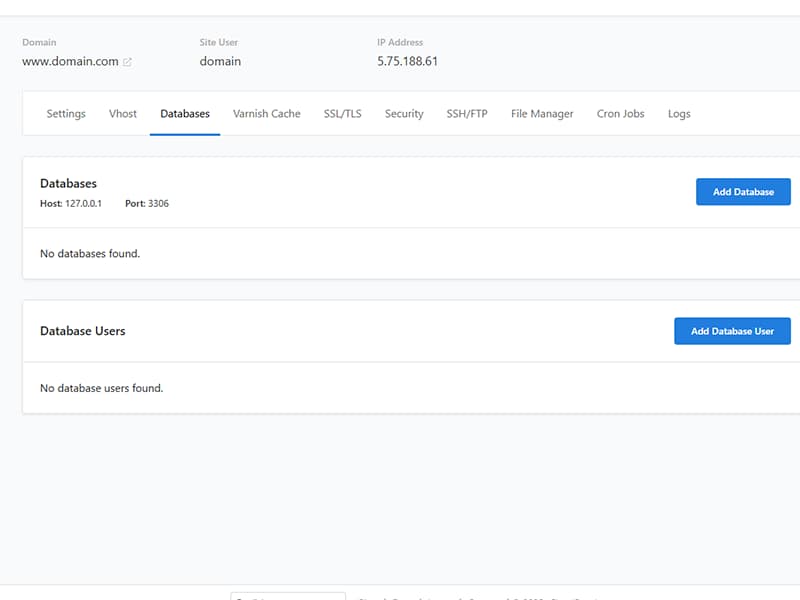Image resolution: width=800 pixels, height=600 pixels.
Task: Open the external link icon beside www.domain.com
Action: click(x=127, y=62)
